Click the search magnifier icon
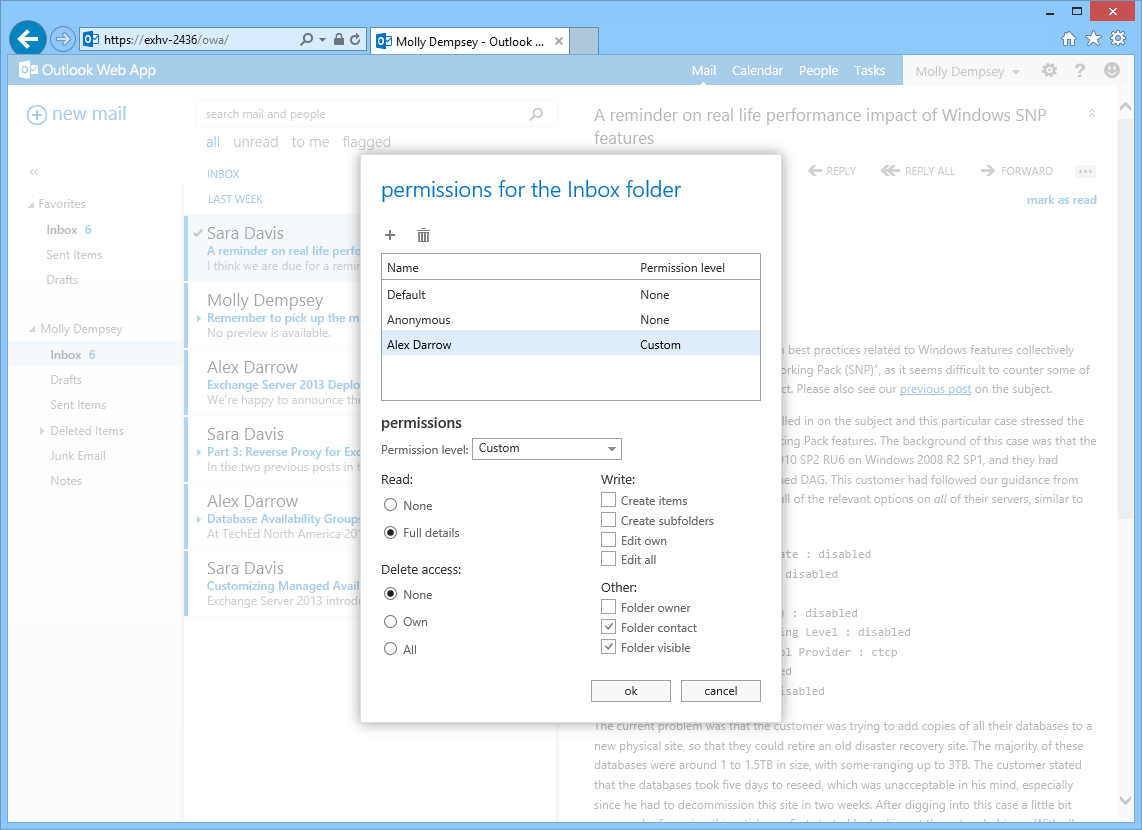This screenshot has height=830, width=1142. pyautogui.click(x=537, y=114)
